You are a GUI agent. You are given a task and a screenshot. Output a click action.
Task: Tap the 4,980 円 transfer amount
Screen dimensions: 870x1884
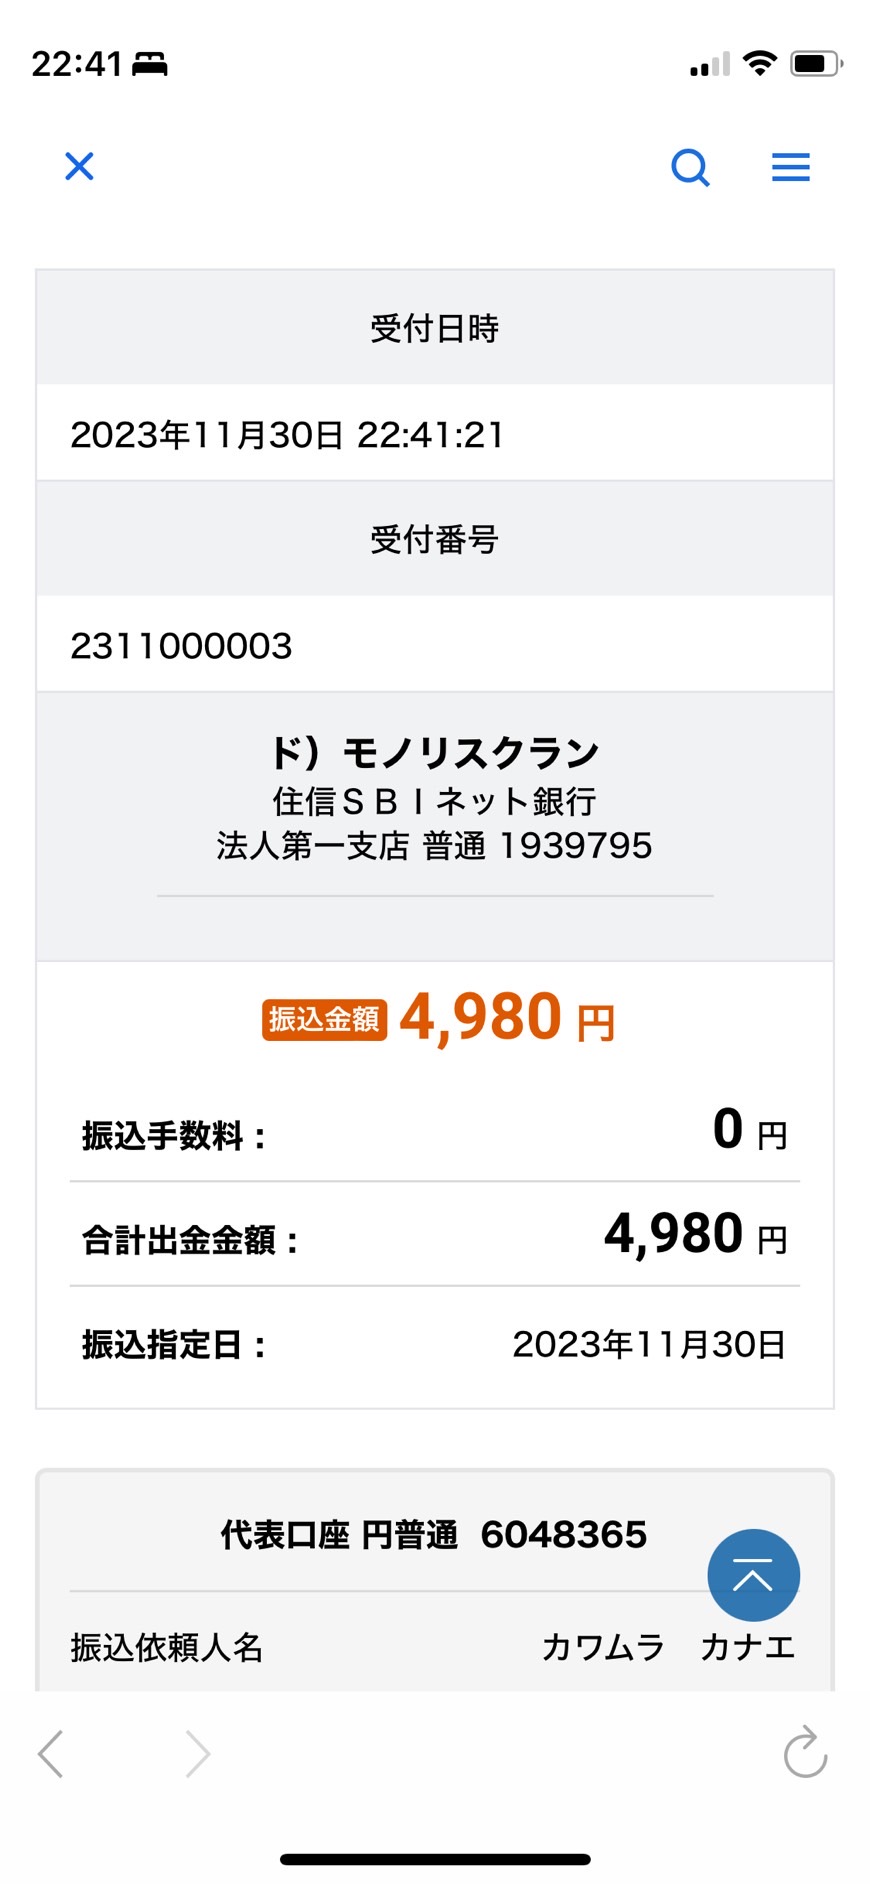(507, 1018)
